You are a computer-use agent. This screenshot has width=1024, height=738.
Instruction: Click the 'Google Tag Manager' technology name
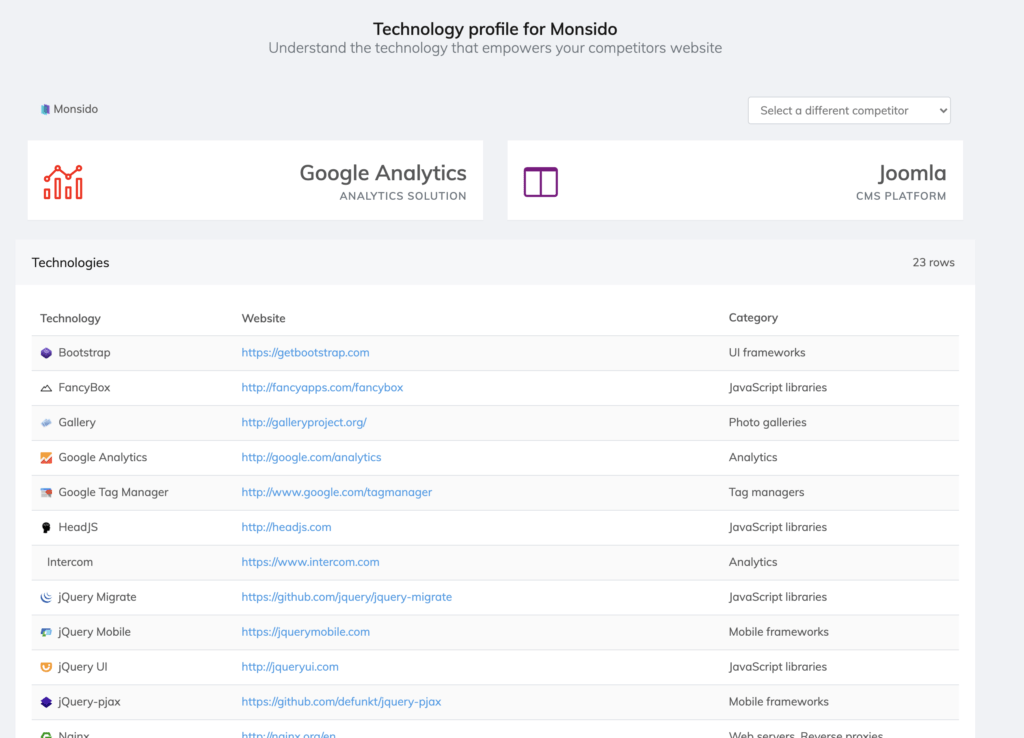click(x=113, y=492)
